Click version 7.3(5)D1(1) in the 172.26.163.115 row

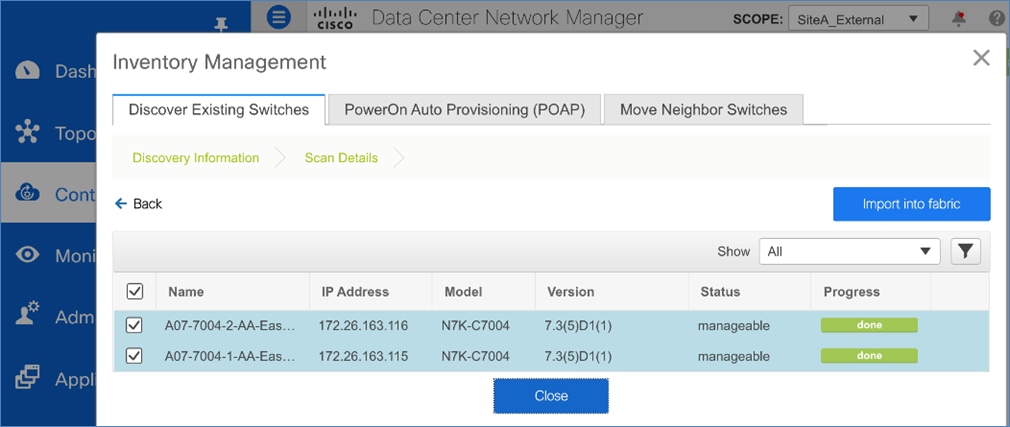(578, 356)
